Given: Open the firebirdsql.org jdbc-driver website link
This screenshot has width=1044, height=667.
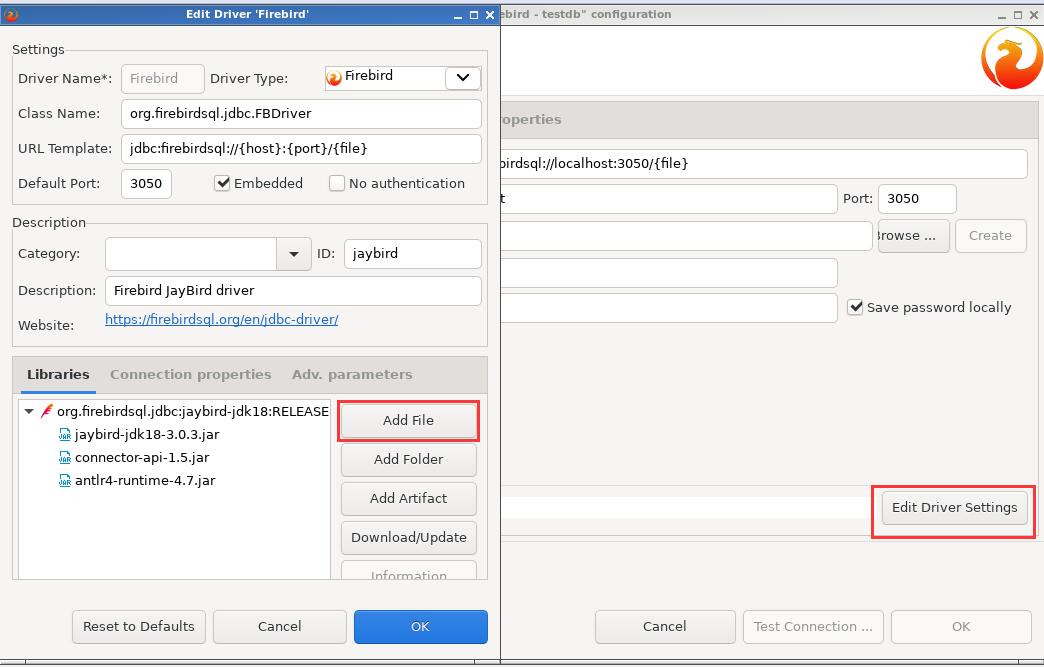Looking at the screenshot, I should point(222,320).
